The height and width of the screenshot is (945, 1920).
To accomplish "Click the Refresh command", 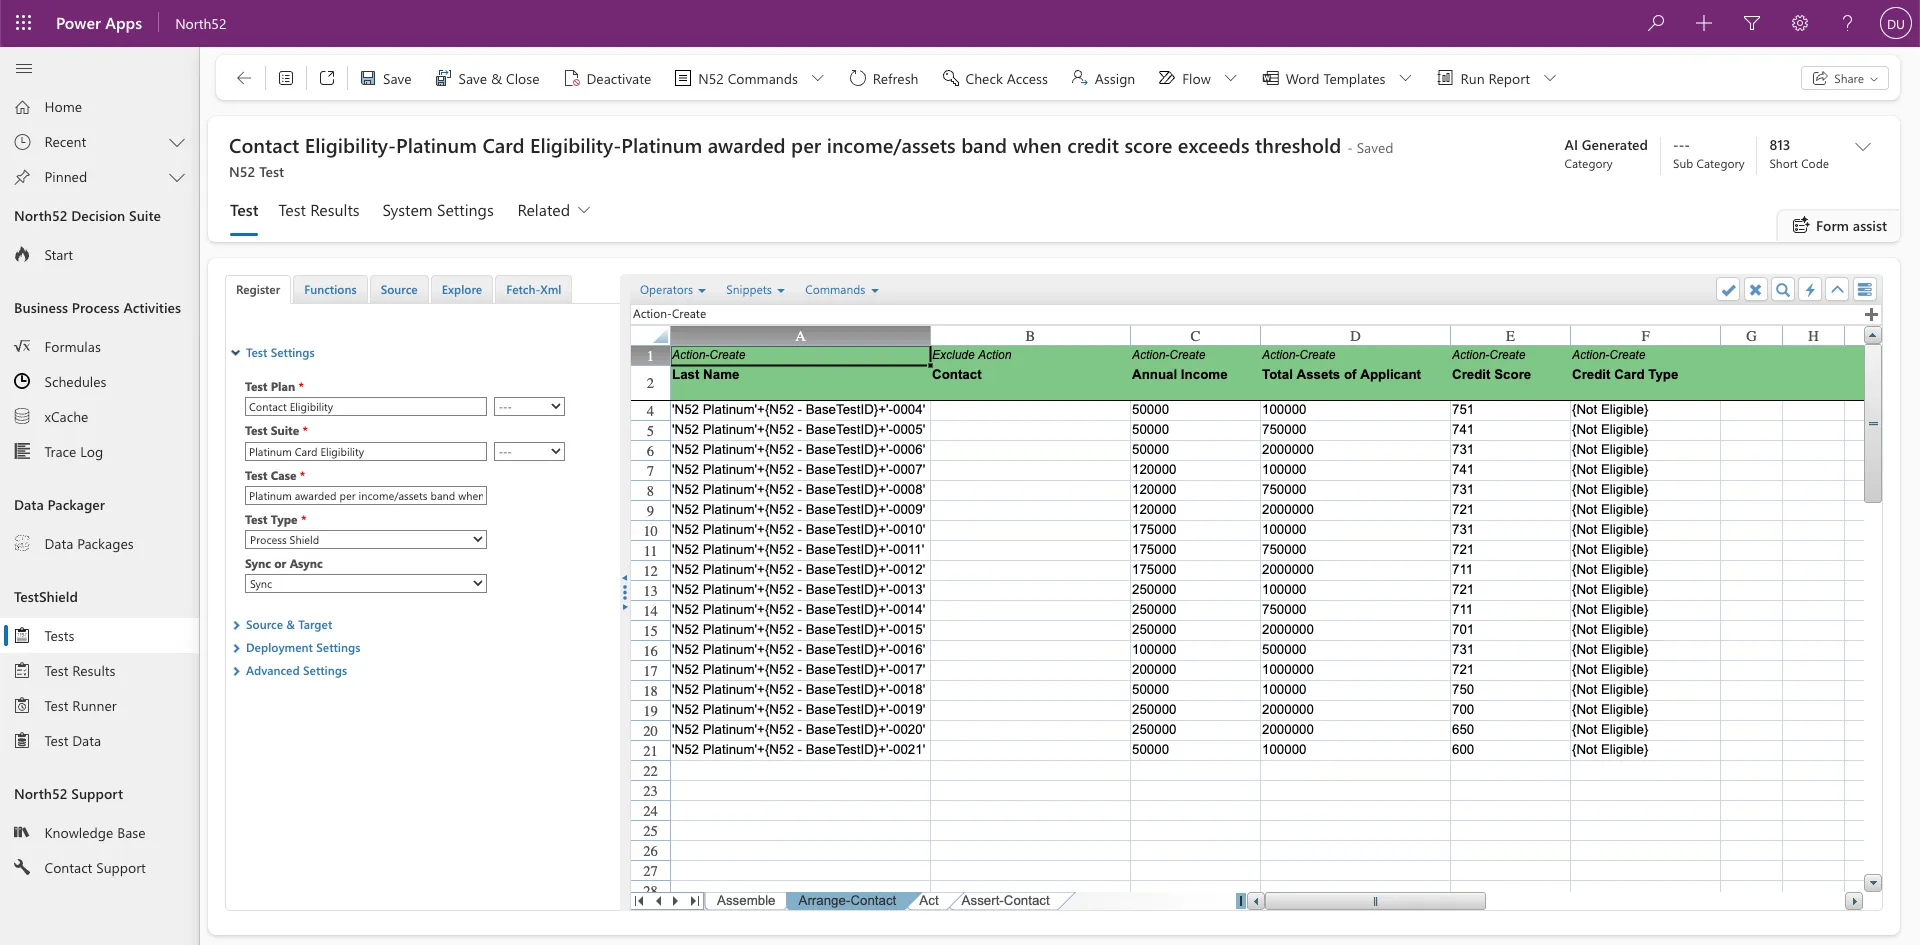I will click(x=884, y=79).
